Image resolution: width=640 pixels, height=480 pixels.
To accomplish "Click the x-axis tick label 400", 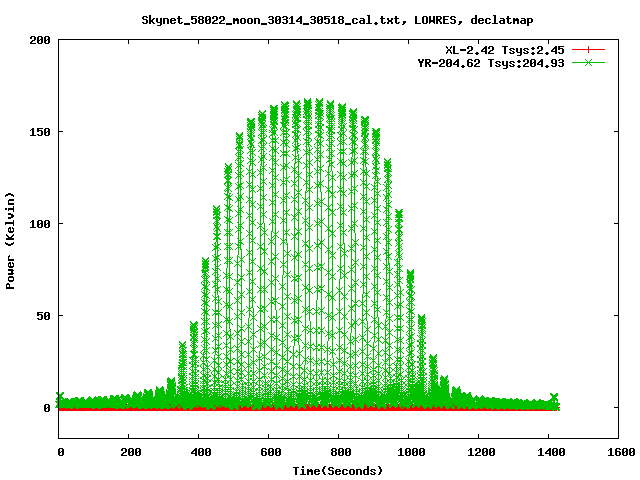I will (201, 452).
